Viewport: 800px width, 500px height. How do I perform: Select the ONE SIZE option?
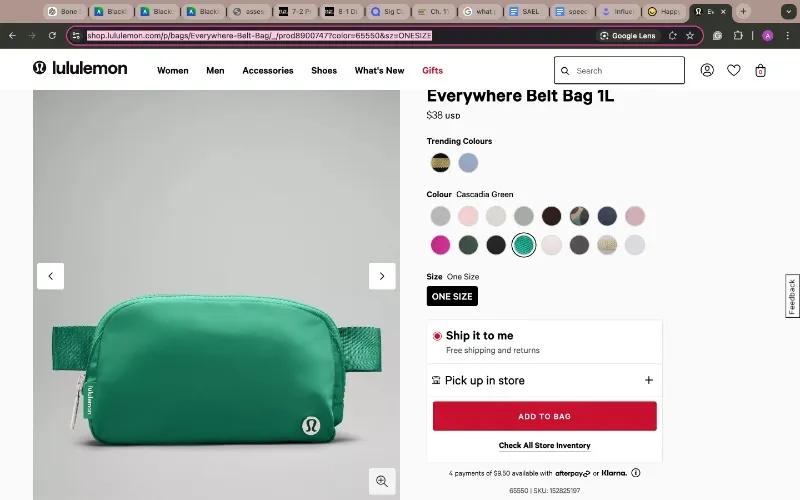click(x=452, y=296)
